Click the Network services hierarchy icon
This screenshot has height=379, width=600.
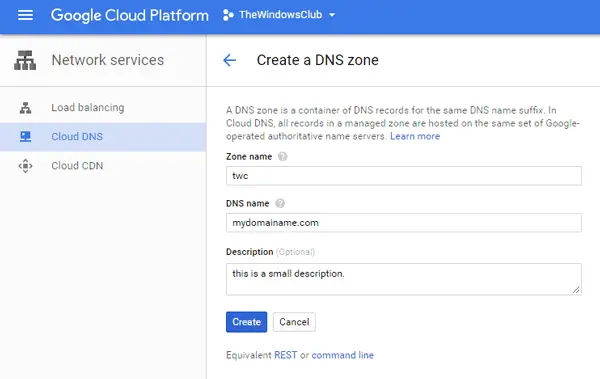coord(25,60)
